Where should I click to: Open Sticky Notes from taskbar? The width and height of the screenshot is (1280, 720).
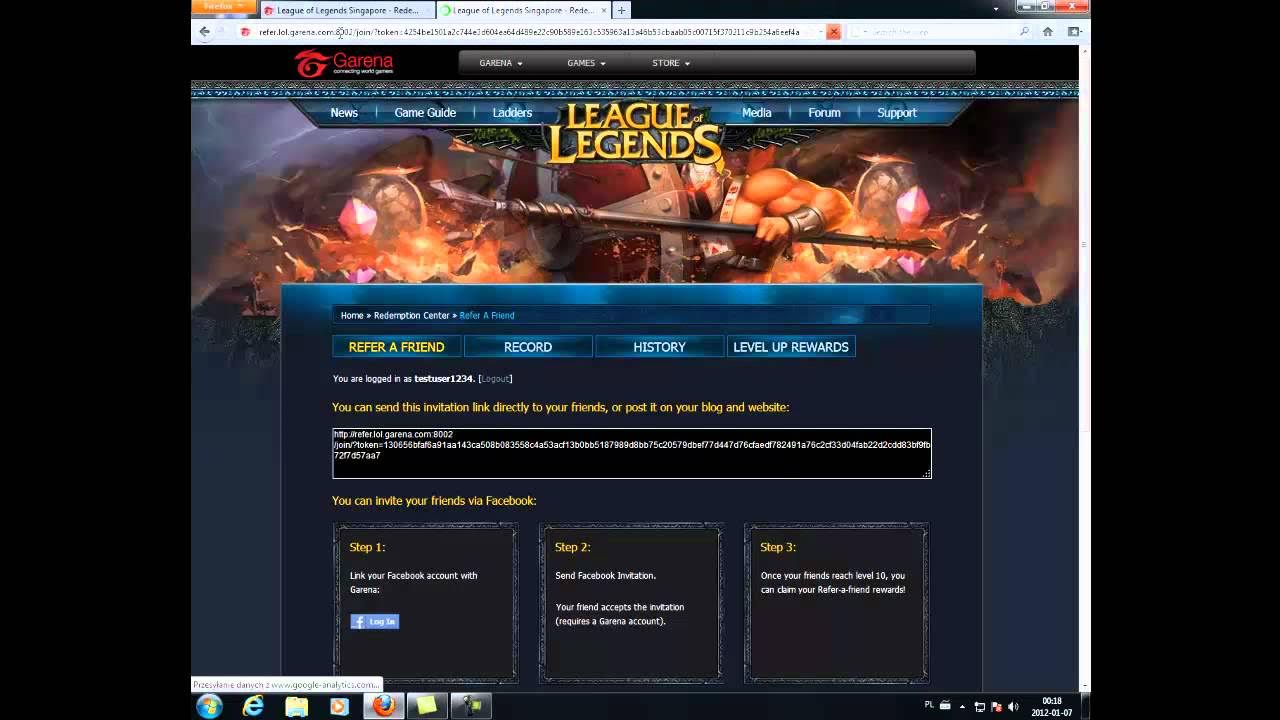(427, 706)
